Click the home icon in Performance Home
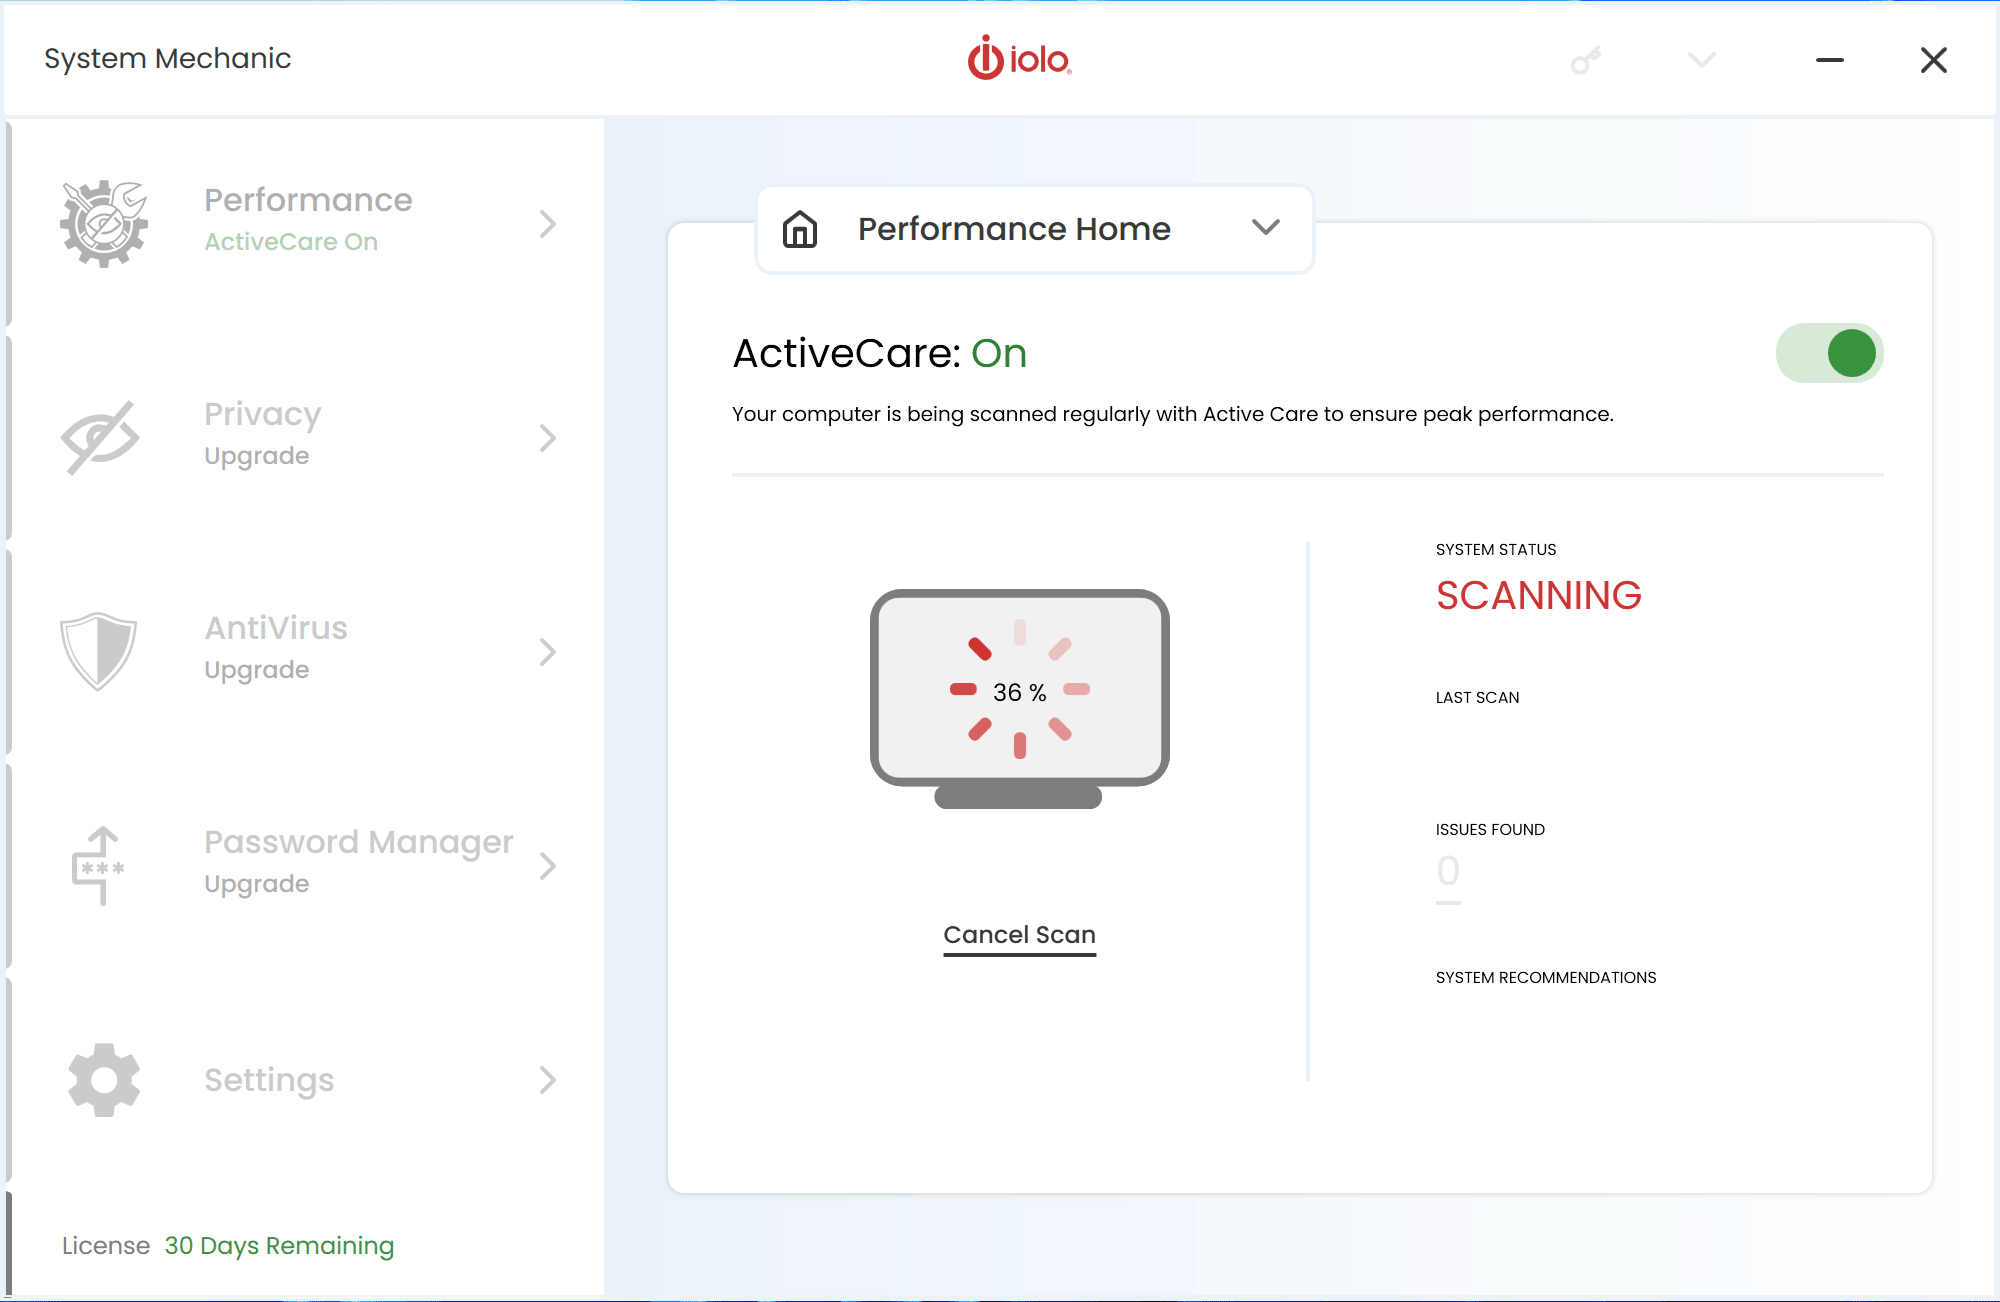 tap(799, 227)
